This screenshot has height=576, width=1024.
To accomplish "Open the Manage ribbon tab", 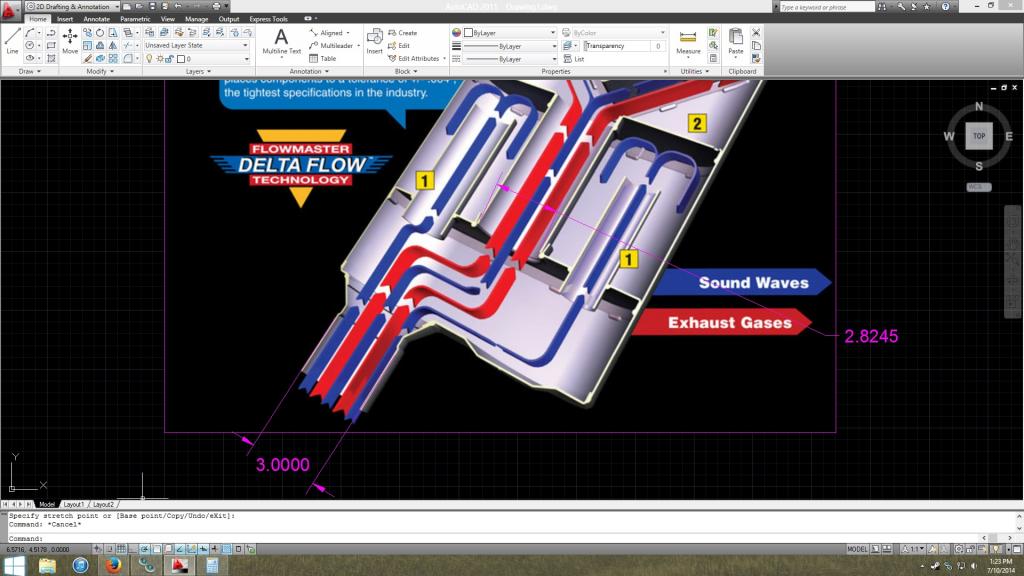I will tap(197, 19).
